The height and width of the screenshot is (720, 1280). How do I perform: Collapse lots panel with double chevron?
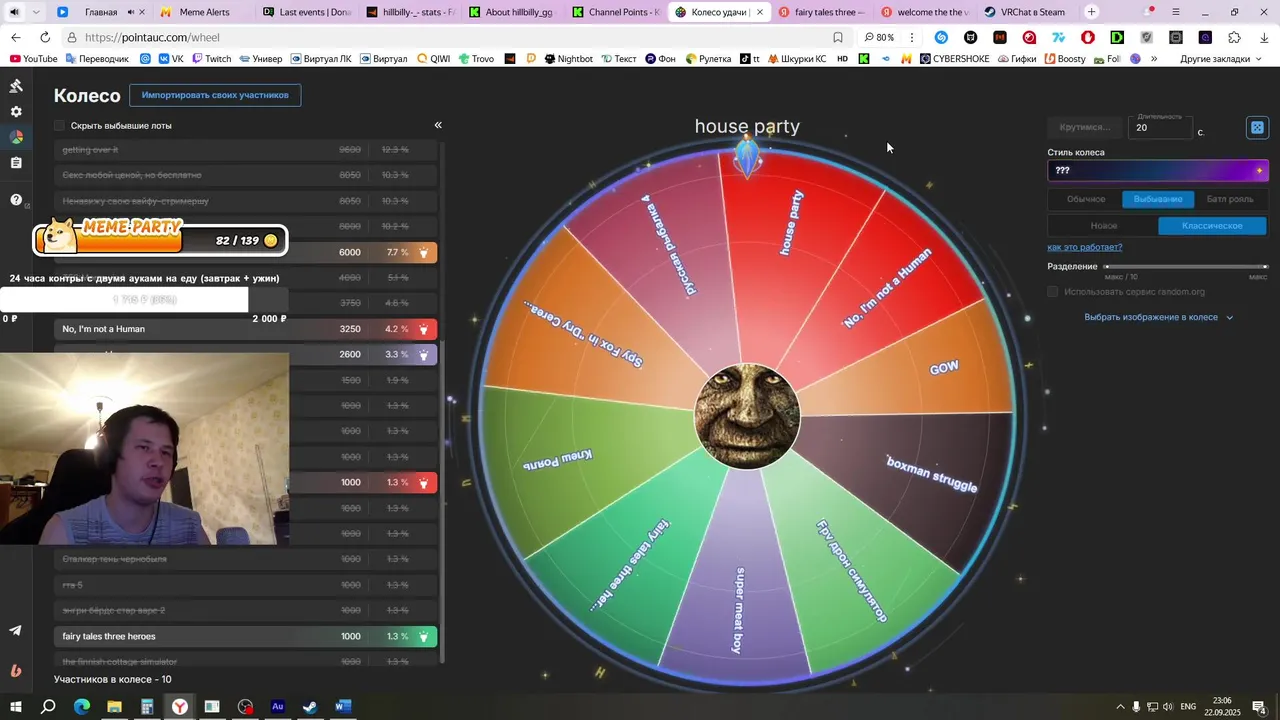tap(438, 125)
